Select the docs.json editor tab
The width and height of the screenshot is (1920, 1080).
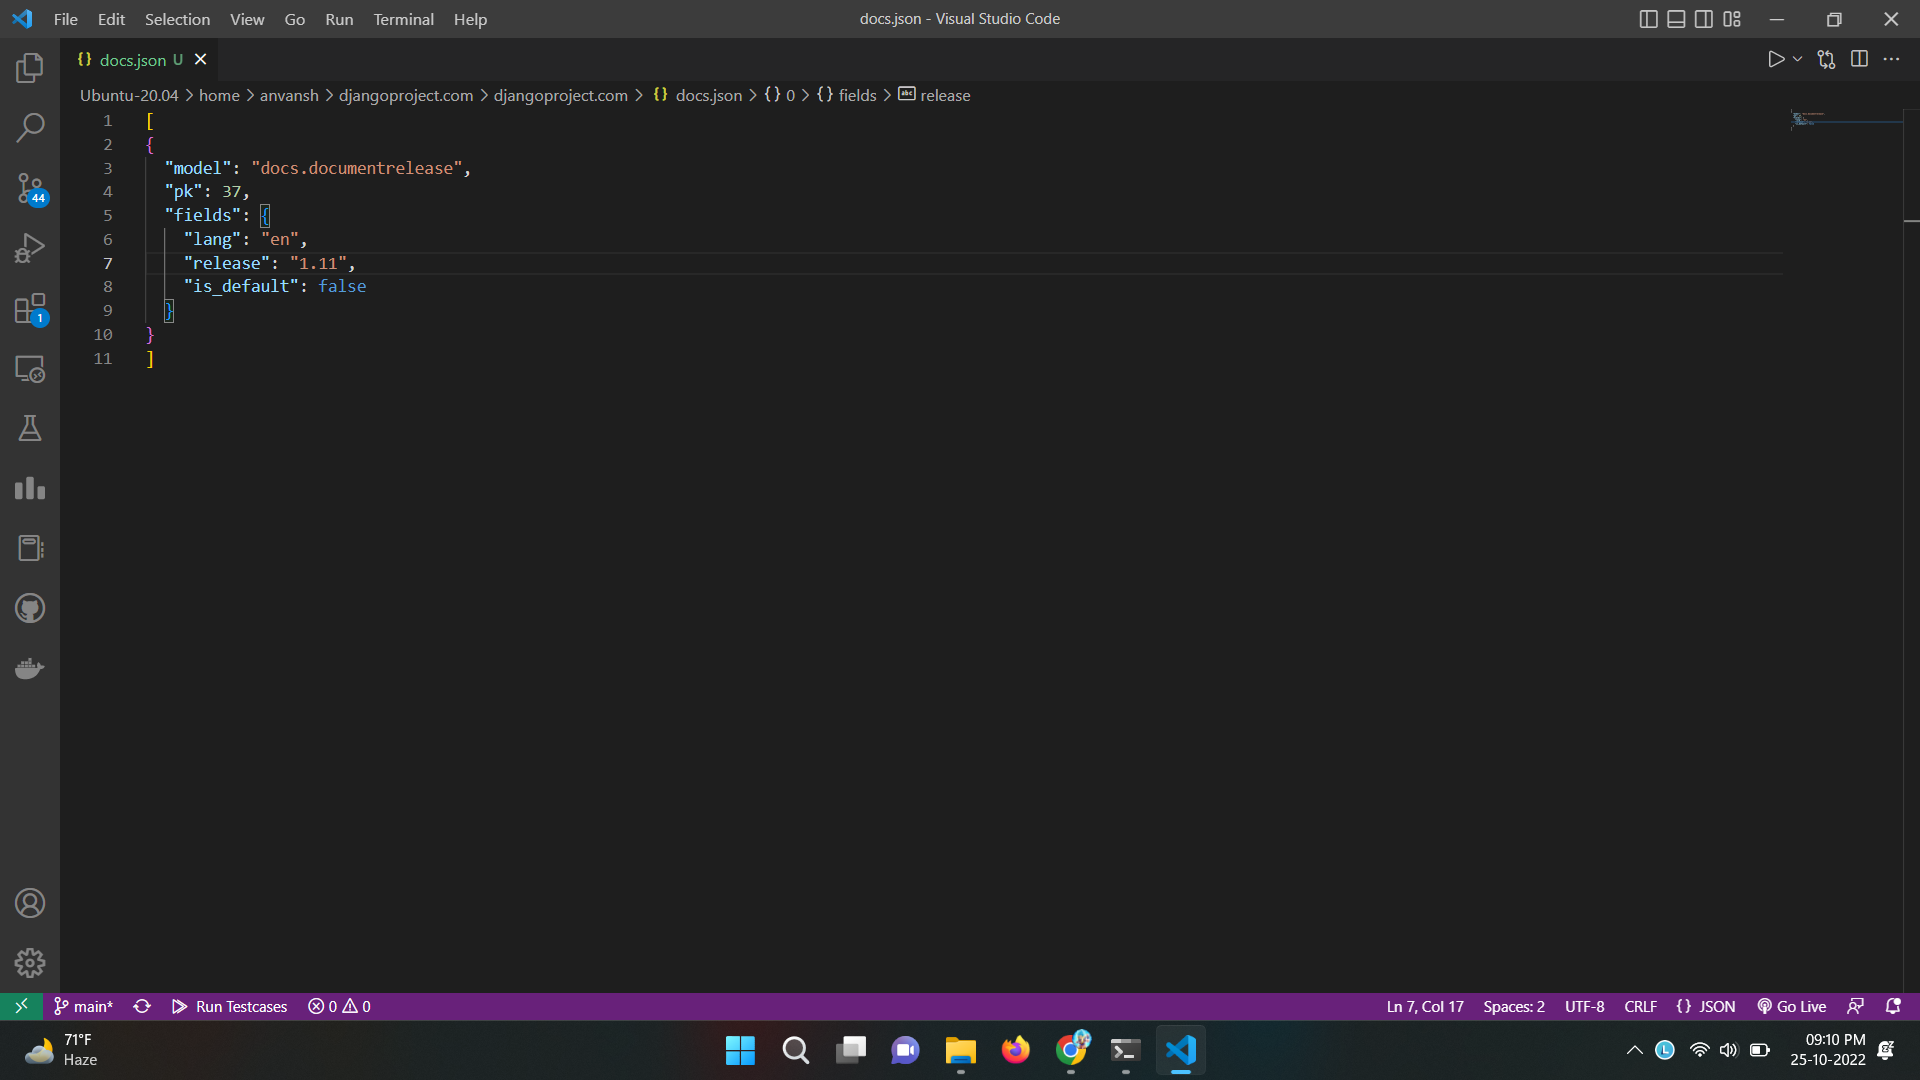(x=134, y=60)
